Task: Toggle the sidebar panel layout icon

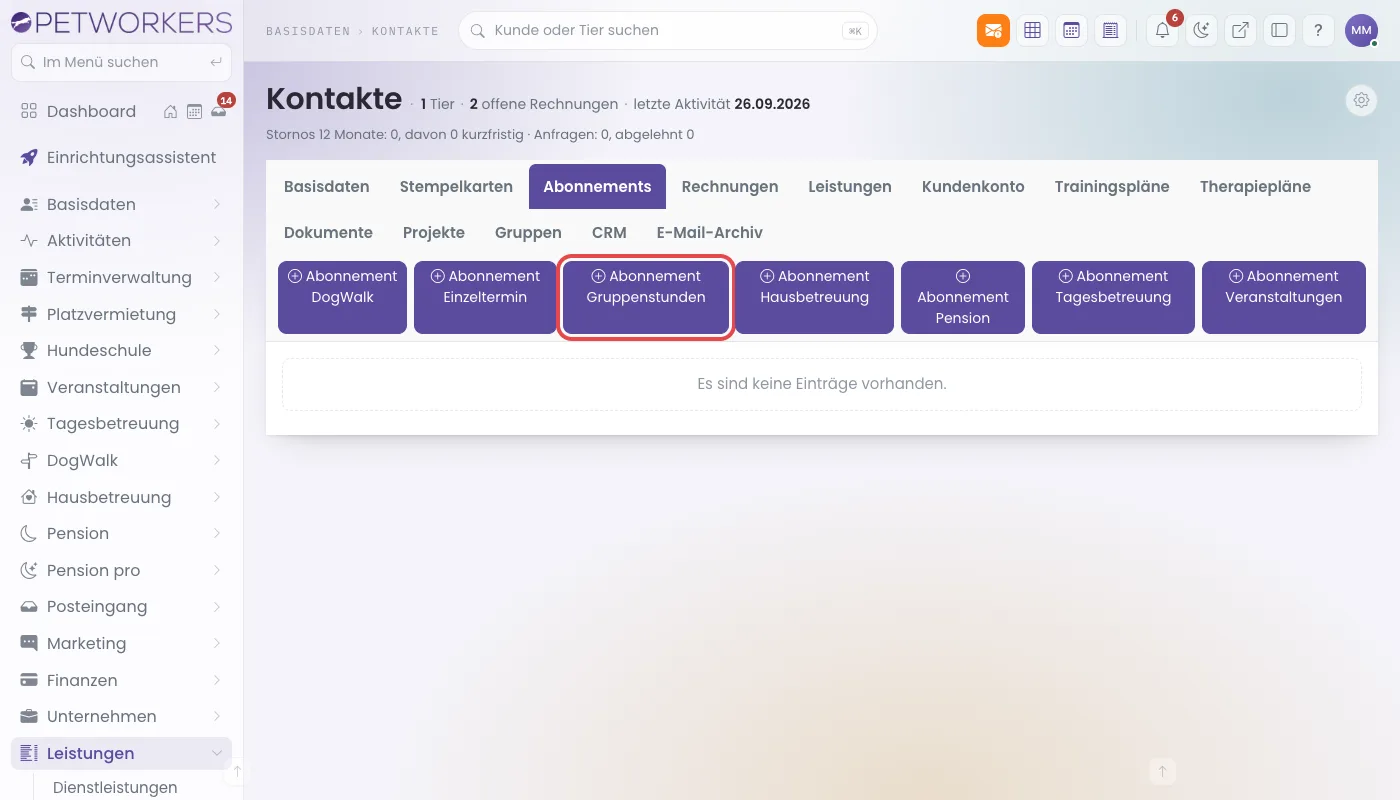Action: tap(1279, 30)
